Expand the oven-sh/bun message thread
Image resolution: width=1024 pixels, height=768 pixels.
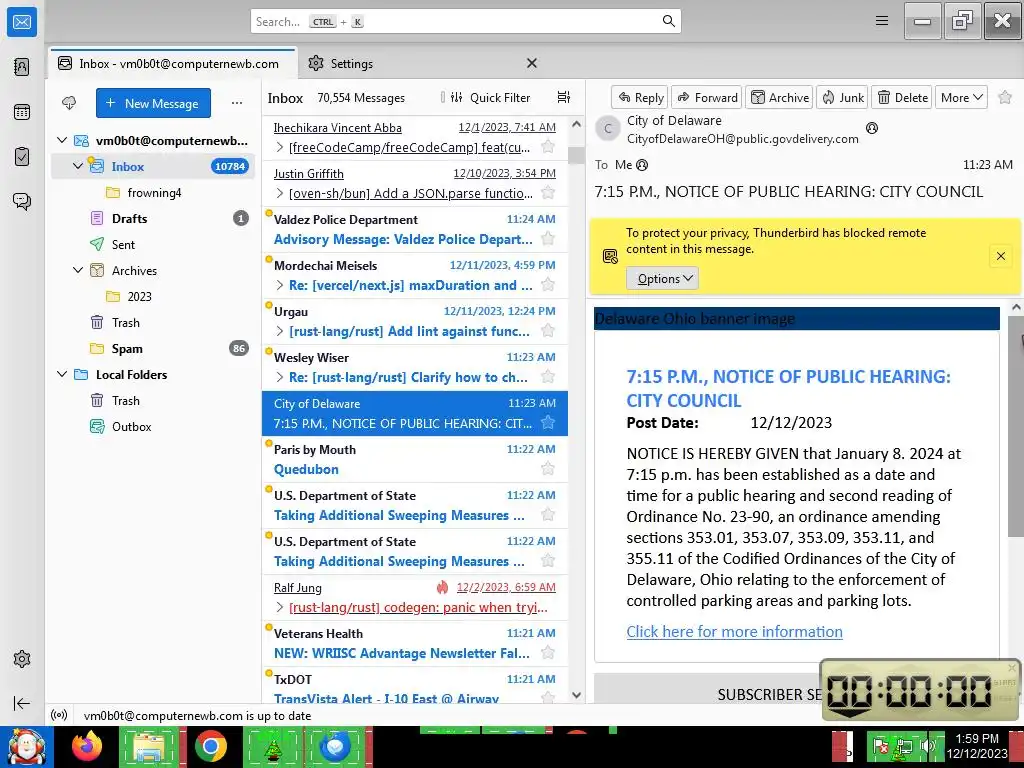(x=280, y=193)
